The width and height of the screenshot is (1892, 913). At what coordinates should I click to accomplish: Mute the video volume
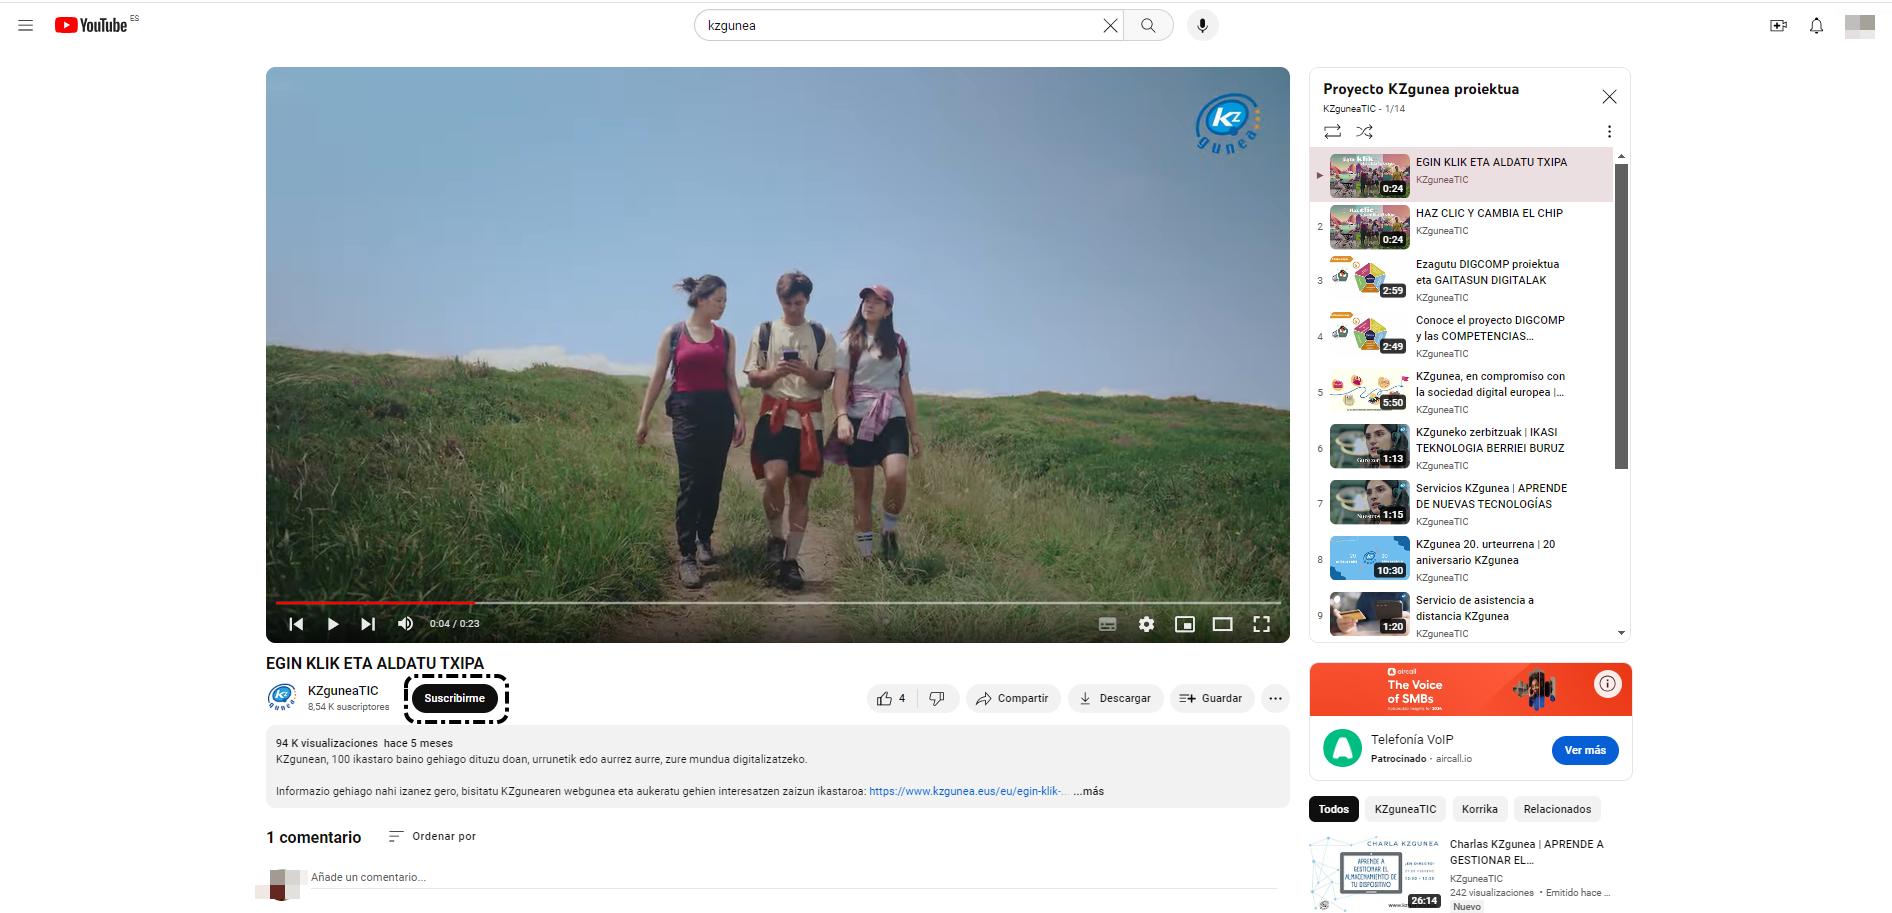point(405,624)
